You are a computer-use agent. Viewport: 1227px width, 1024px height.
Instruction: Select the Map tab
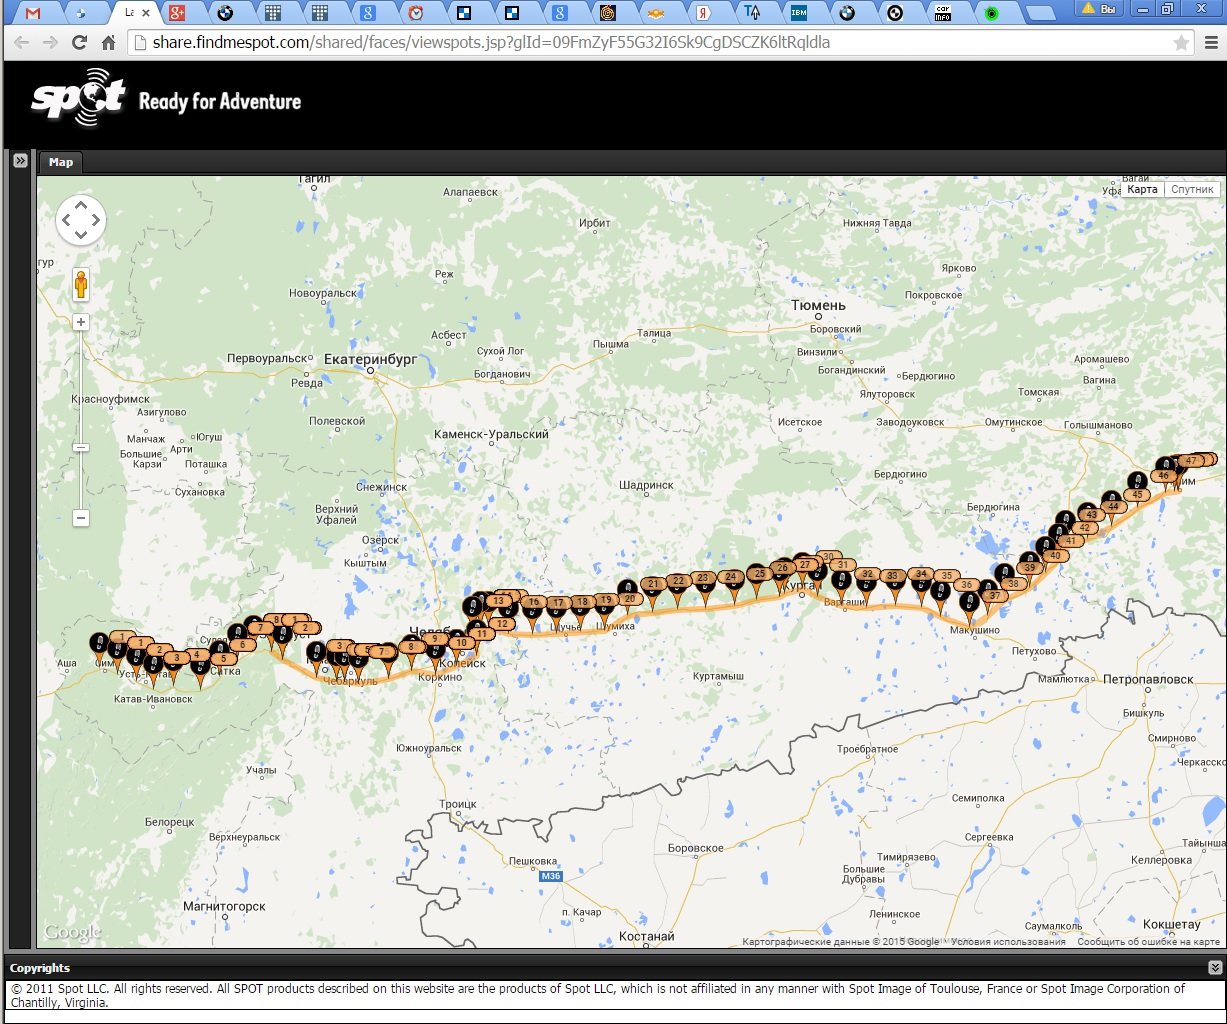[61, 162]
